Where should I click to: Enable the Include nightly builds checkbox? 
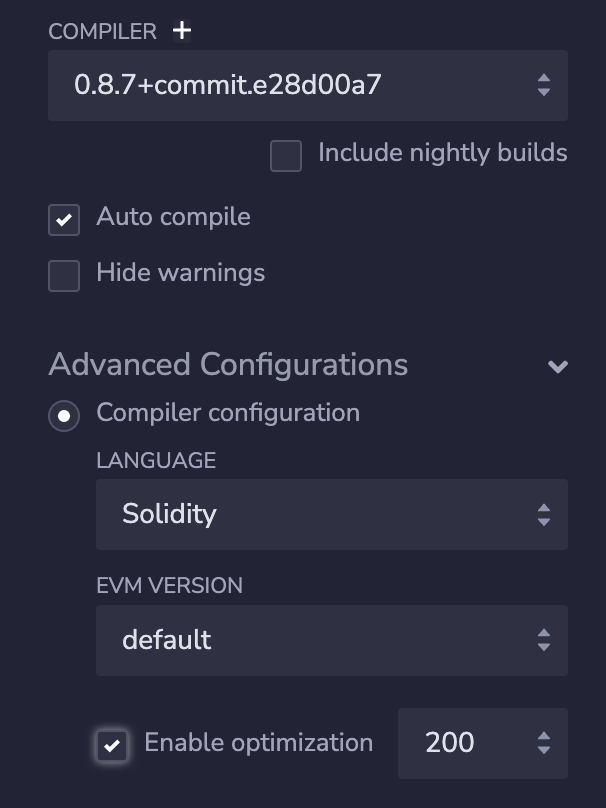(286, 156)
